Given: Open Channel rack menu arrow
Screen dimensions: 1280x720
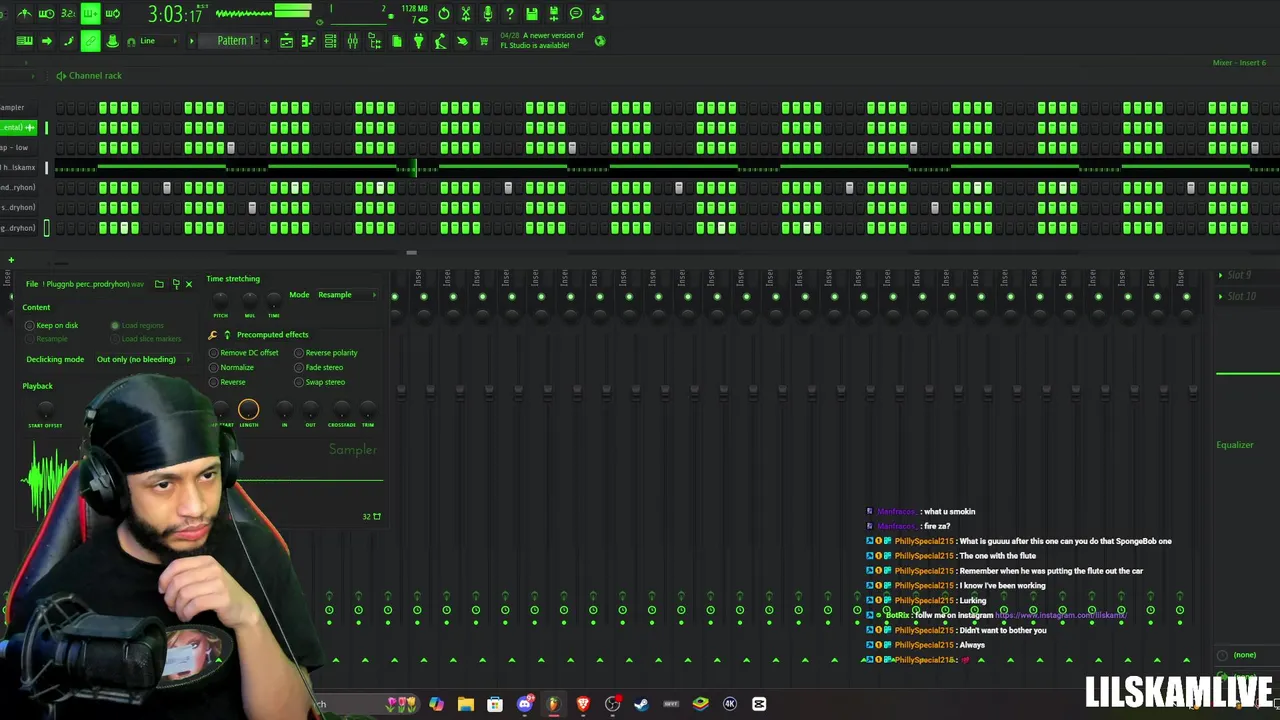Looking at the screenshot, I should [x=60, y=76].
